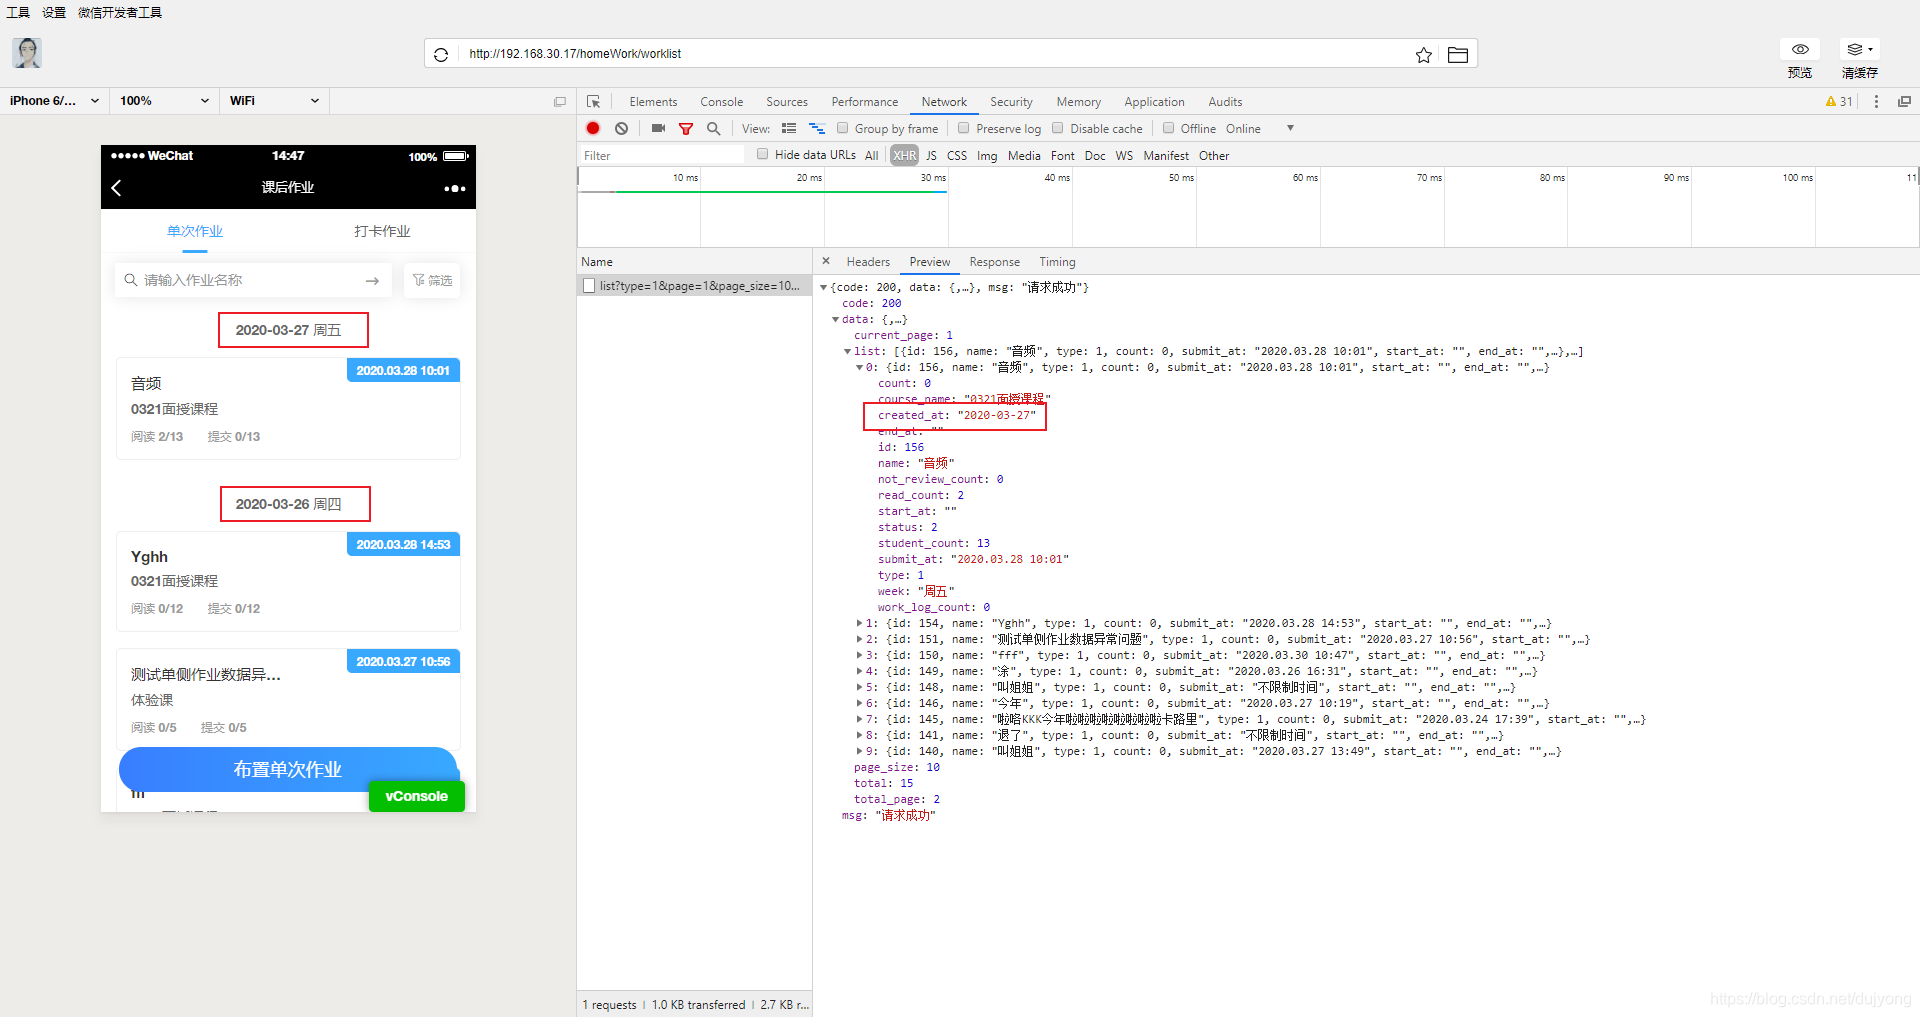This screenshot has width=1920, height=1017.
Task: Open the Response tab
Action: coord(994,262)
